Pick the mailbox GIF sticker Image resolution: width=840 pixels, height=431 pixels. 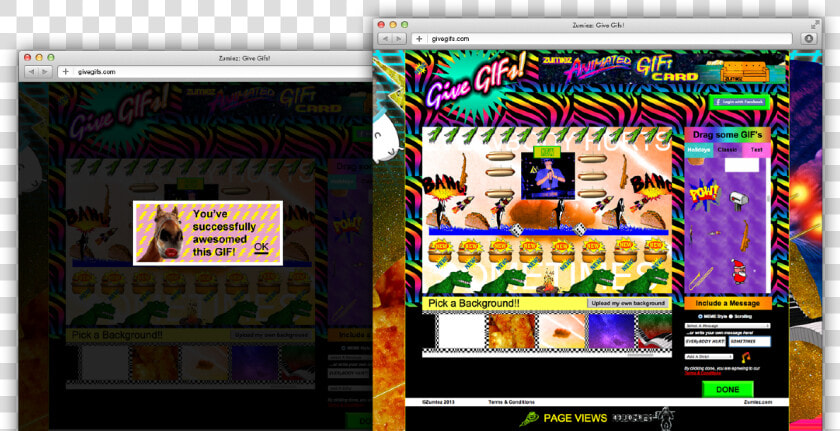739,201
